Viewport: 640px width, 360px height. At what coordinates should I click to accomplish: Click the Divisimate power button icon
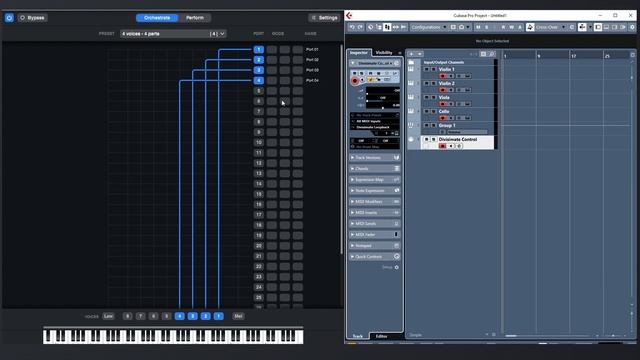(x=9, y=18)
